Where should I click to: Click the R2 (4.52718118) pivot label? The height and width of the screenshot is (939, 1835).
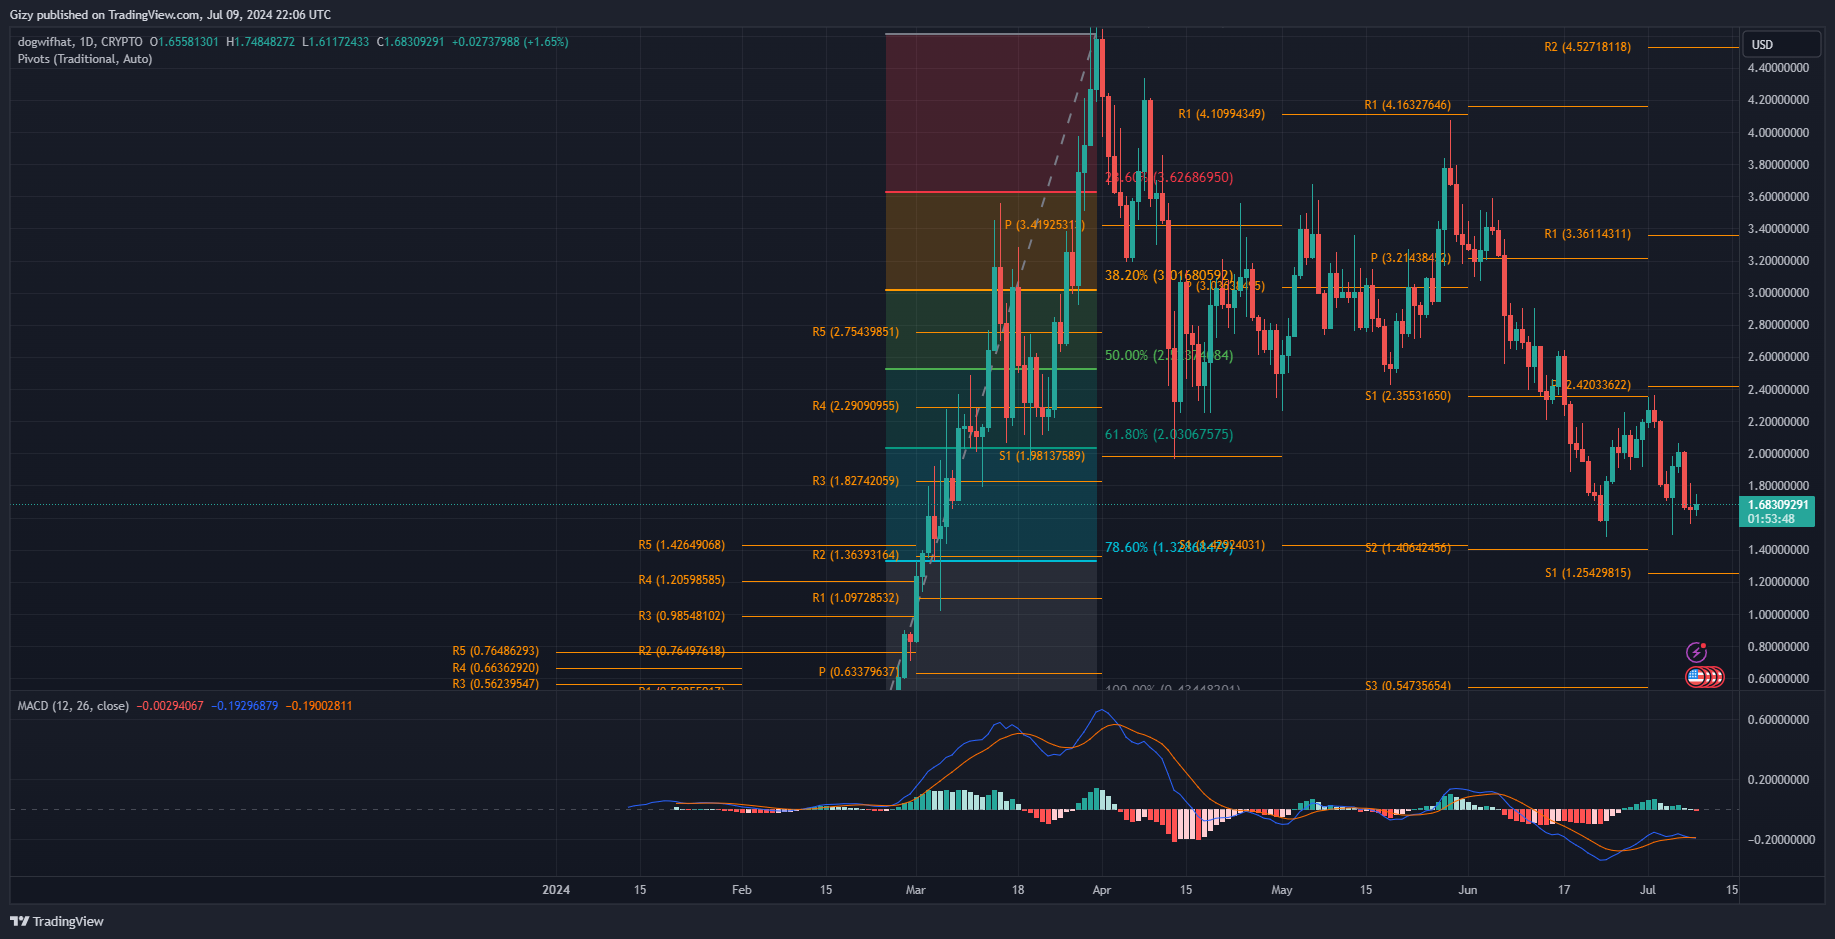pyautogui.click(x=1587, y=47)
